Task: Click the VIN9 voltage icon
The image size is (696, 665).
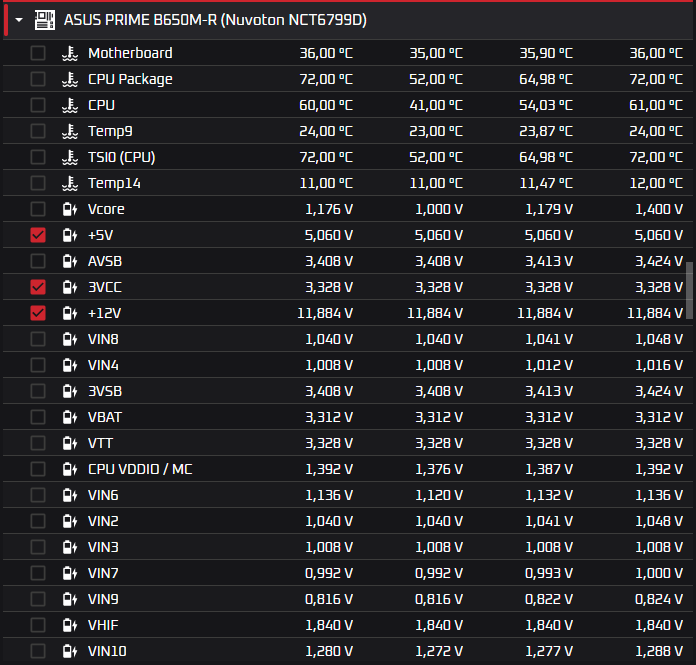Action: 70,599
